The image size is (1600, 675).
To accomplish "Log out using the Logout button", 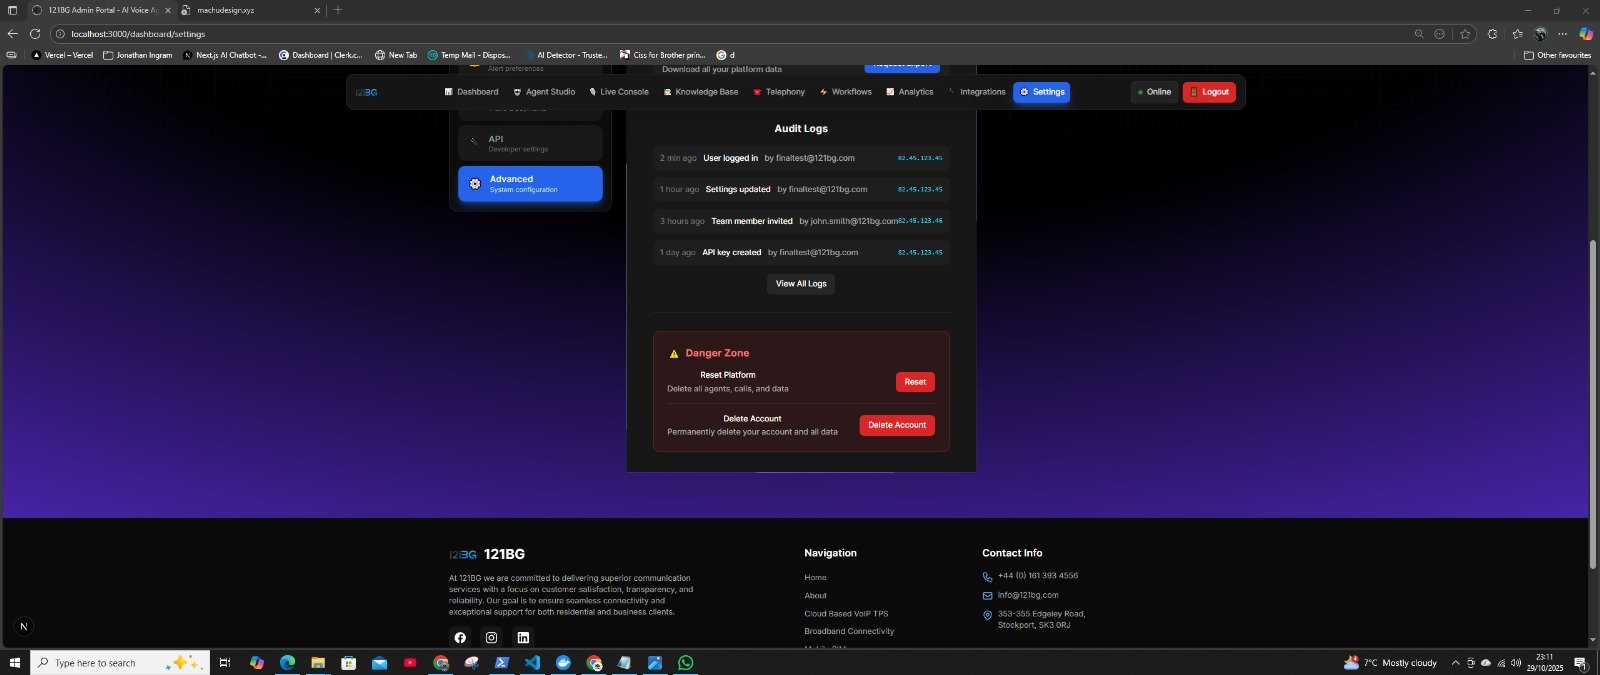I will click(x=1209, y=92).
